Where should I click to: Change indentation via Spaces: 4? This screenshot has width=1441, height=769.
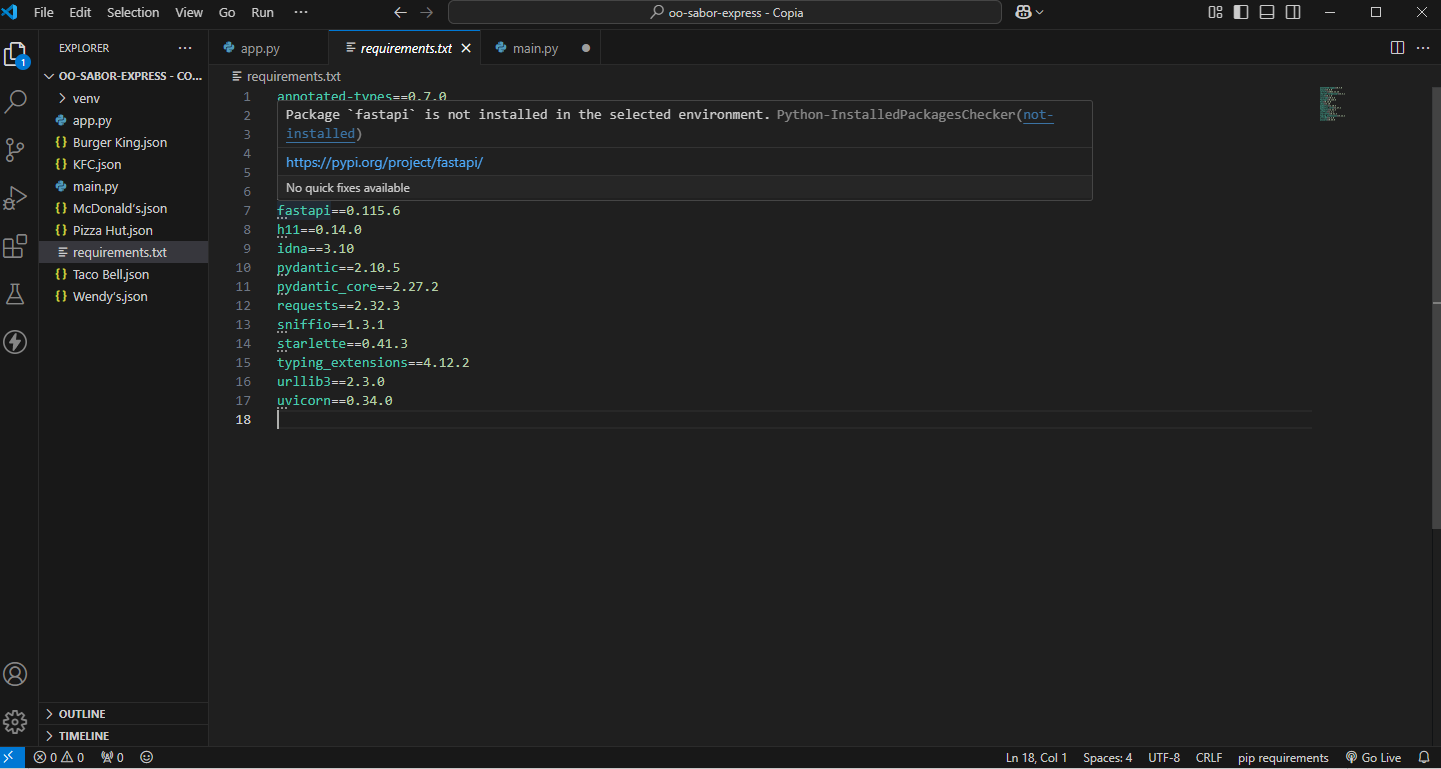click(x=1108, y=758)
